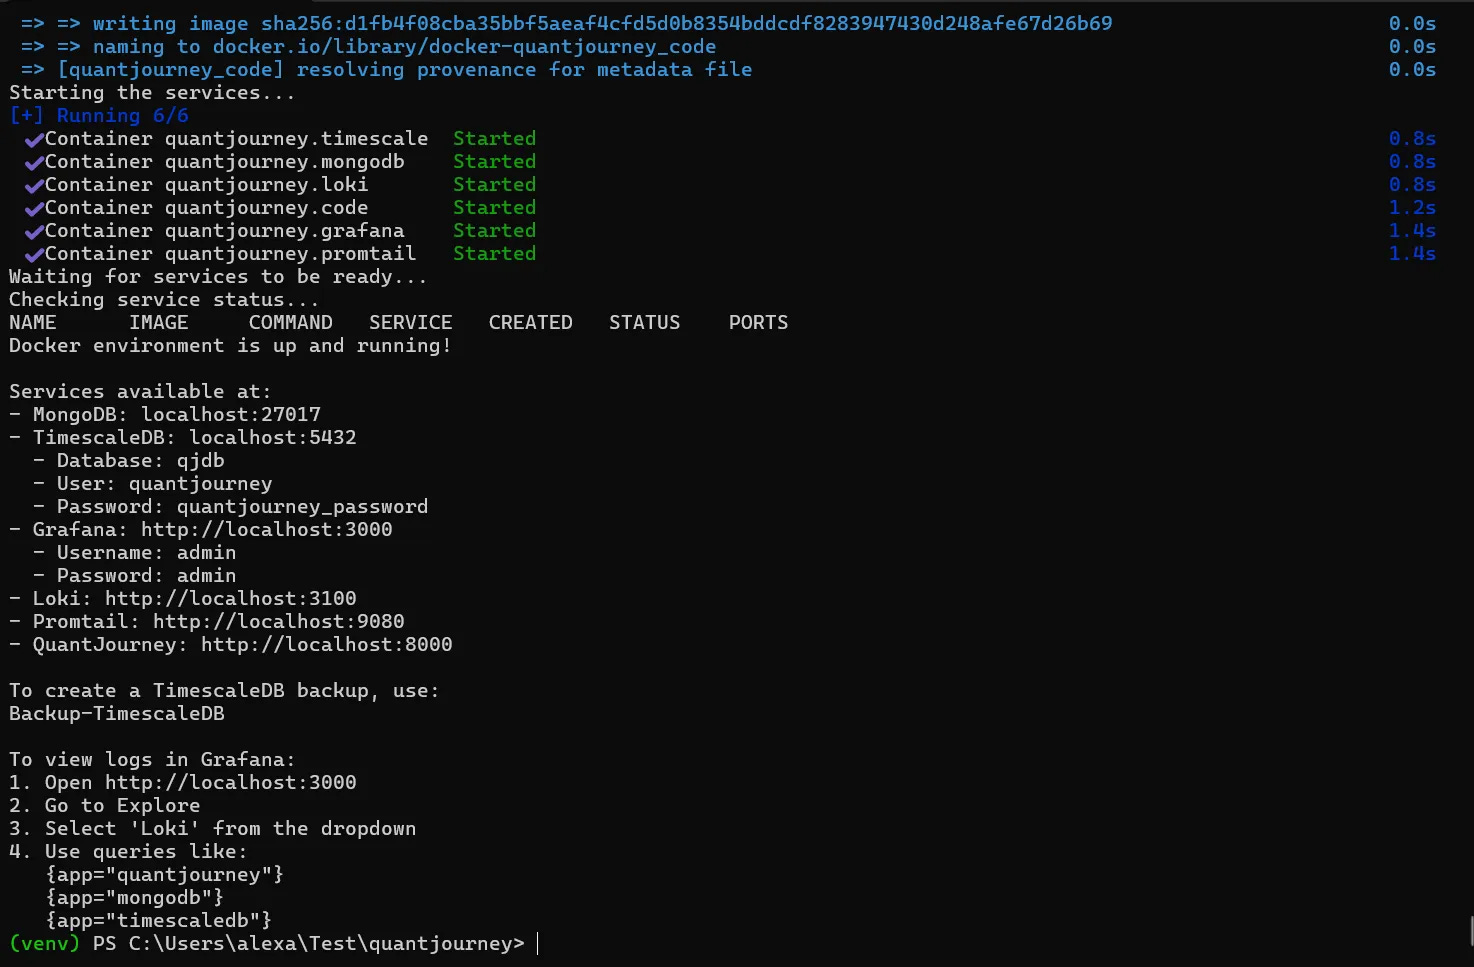Select the Started status of quantjourney.loki
Screen dimensions: 1474x967
494,184
